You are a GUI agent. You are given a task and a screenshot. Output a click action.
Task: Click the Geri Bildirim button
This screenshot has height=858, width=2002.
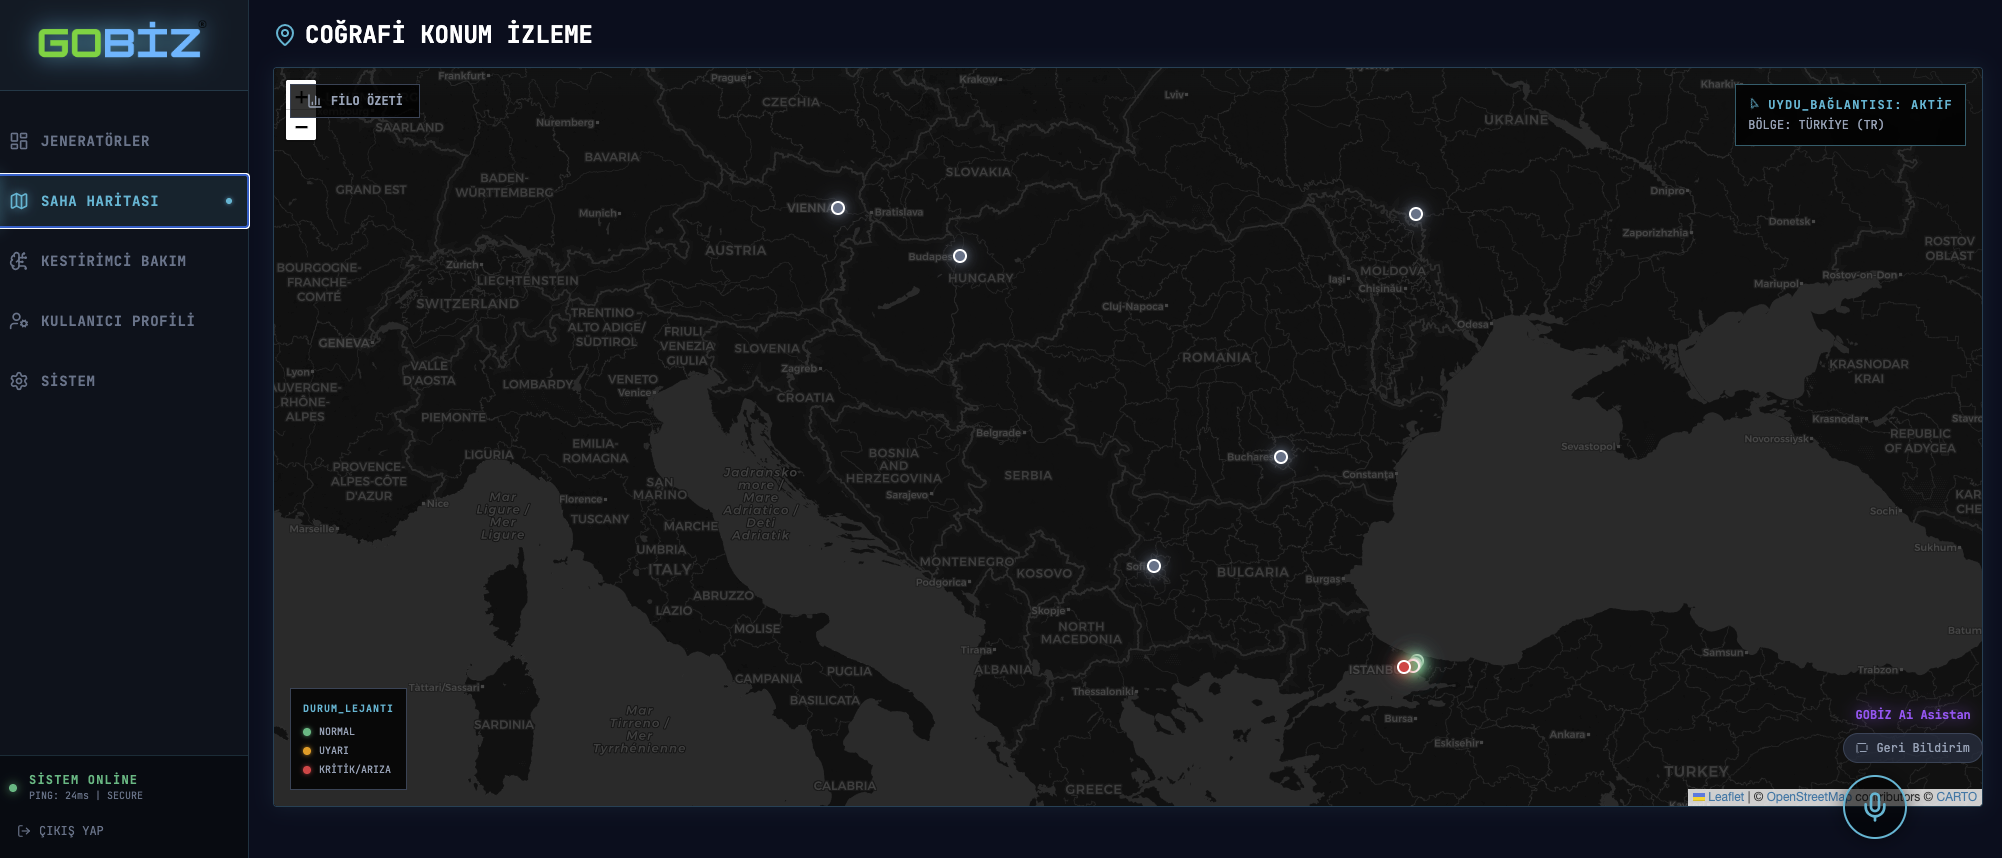[1912, 748]
